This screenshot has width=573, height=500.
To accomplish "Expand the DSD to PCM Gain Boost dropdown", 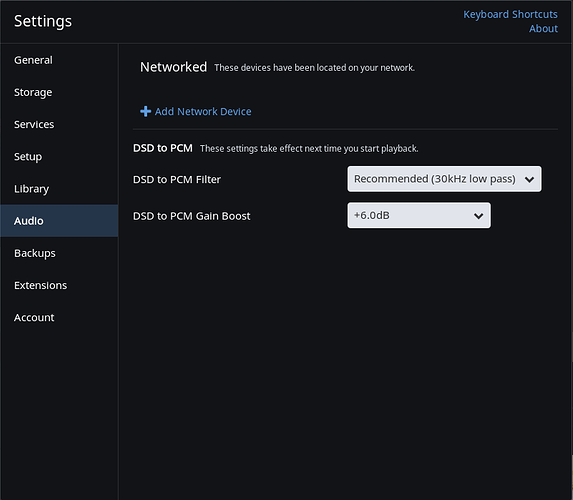I will point(419,216).
